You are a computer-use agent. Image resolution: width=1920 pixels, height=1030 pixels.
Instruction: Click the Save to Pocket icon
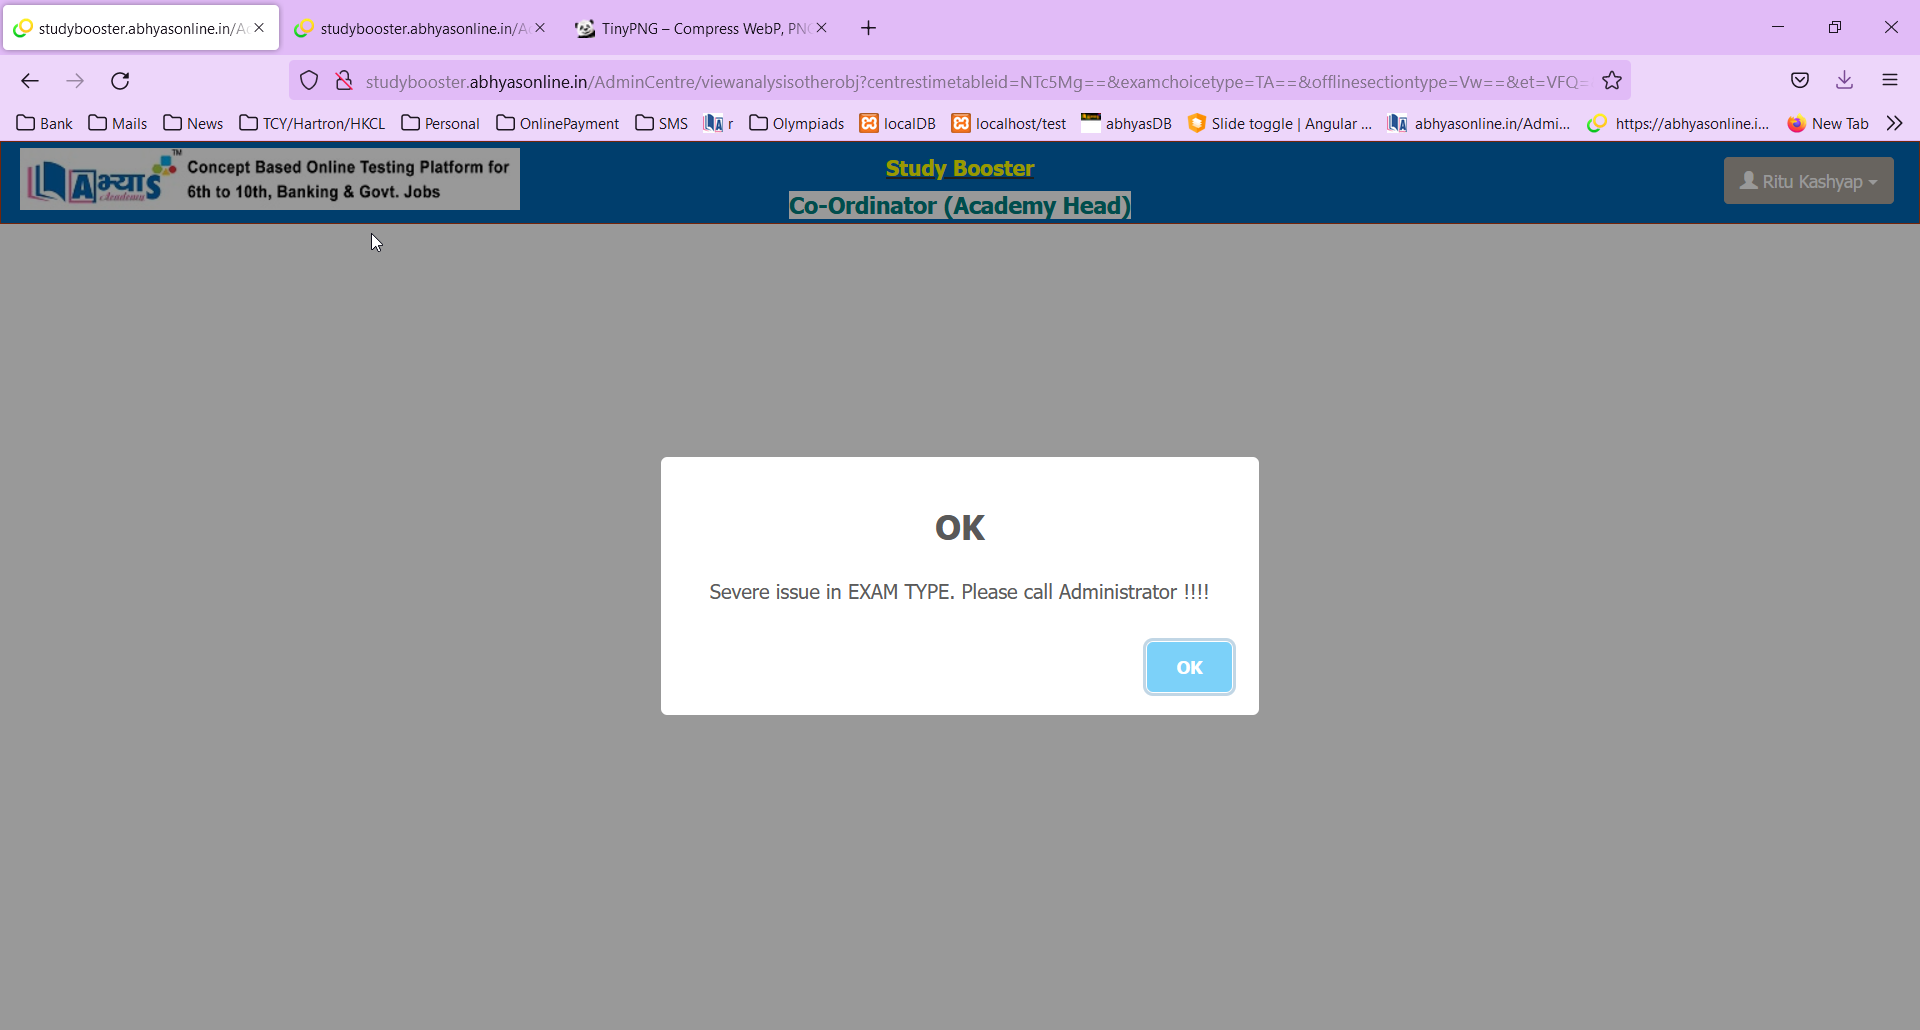coord(1800,81)
